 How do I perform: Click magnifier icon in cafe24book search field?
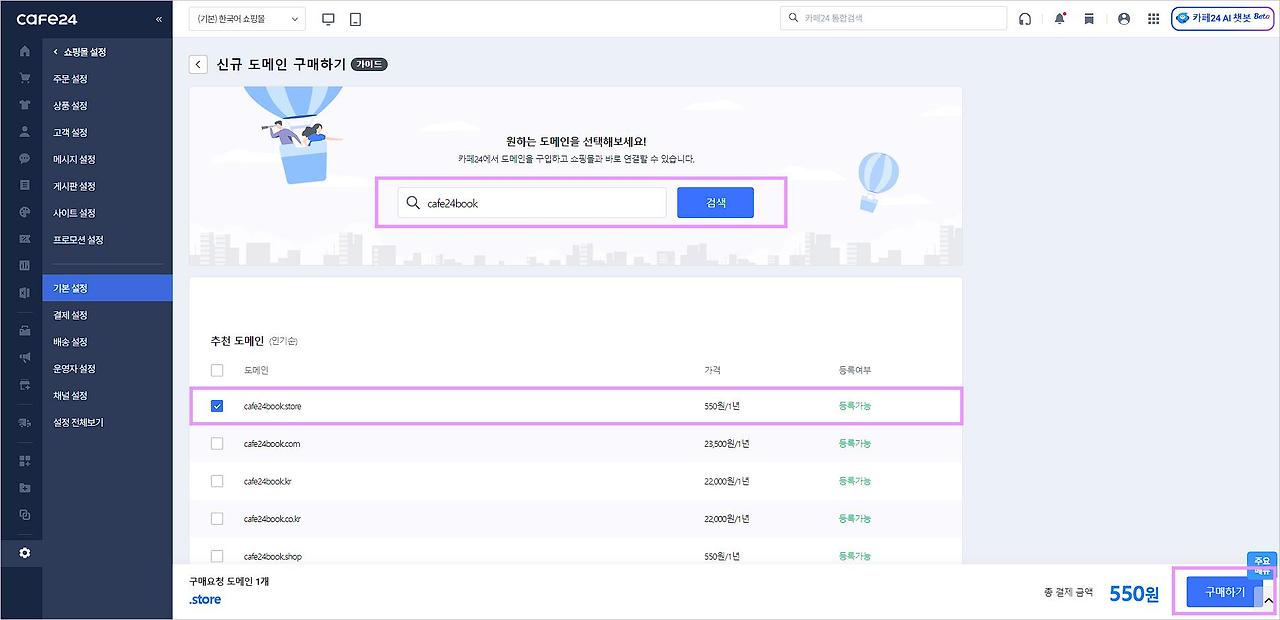point(412,203)
